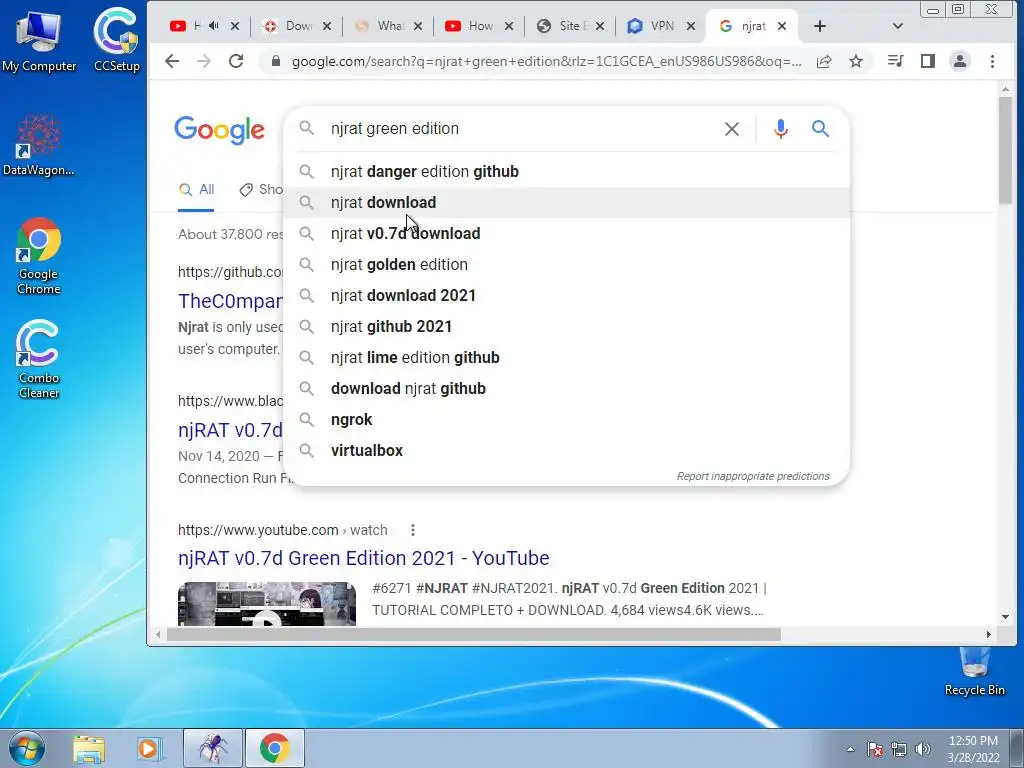Click the lock icon in the address bar
This screenshot has width=1024, height=768.
(x=276, y=61)
